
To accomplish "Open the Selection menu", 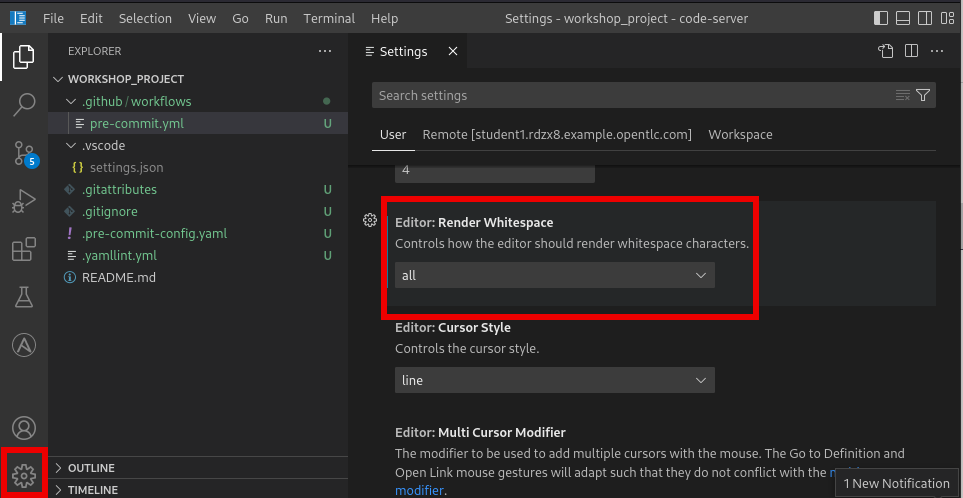I will pyautogui.click(x=145, y=18).
